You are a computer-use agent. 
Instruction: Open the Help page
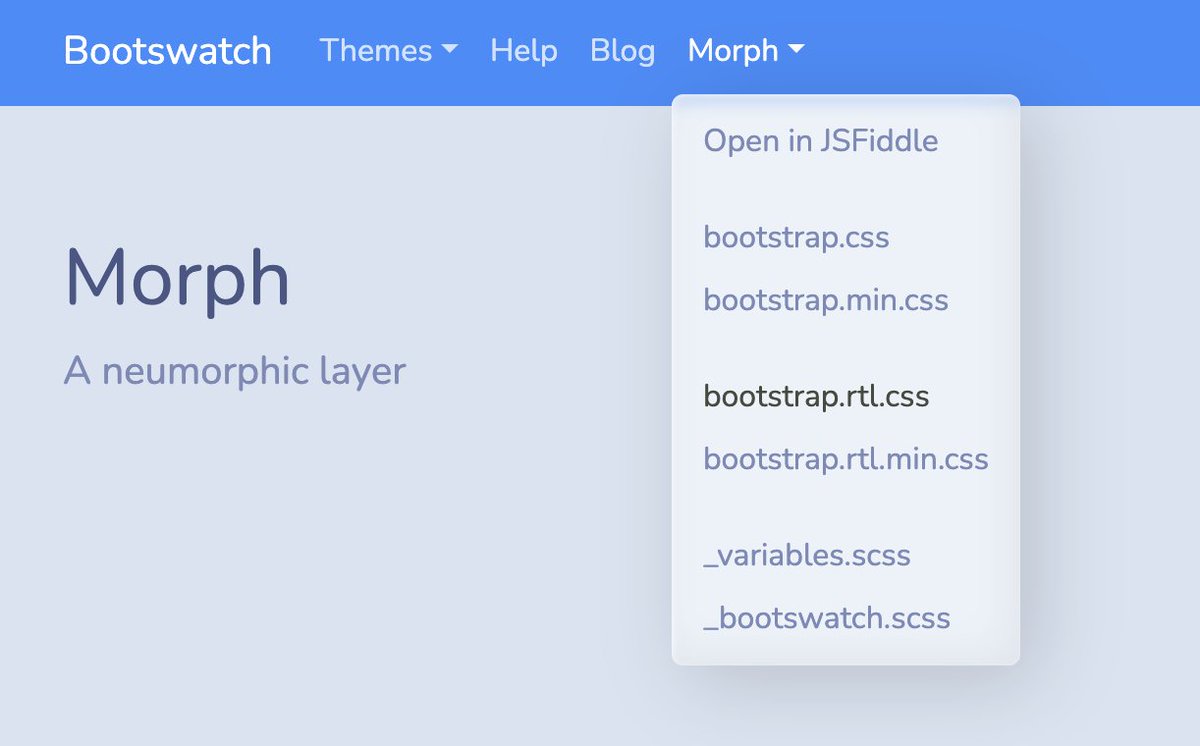(x=523, y=50)
